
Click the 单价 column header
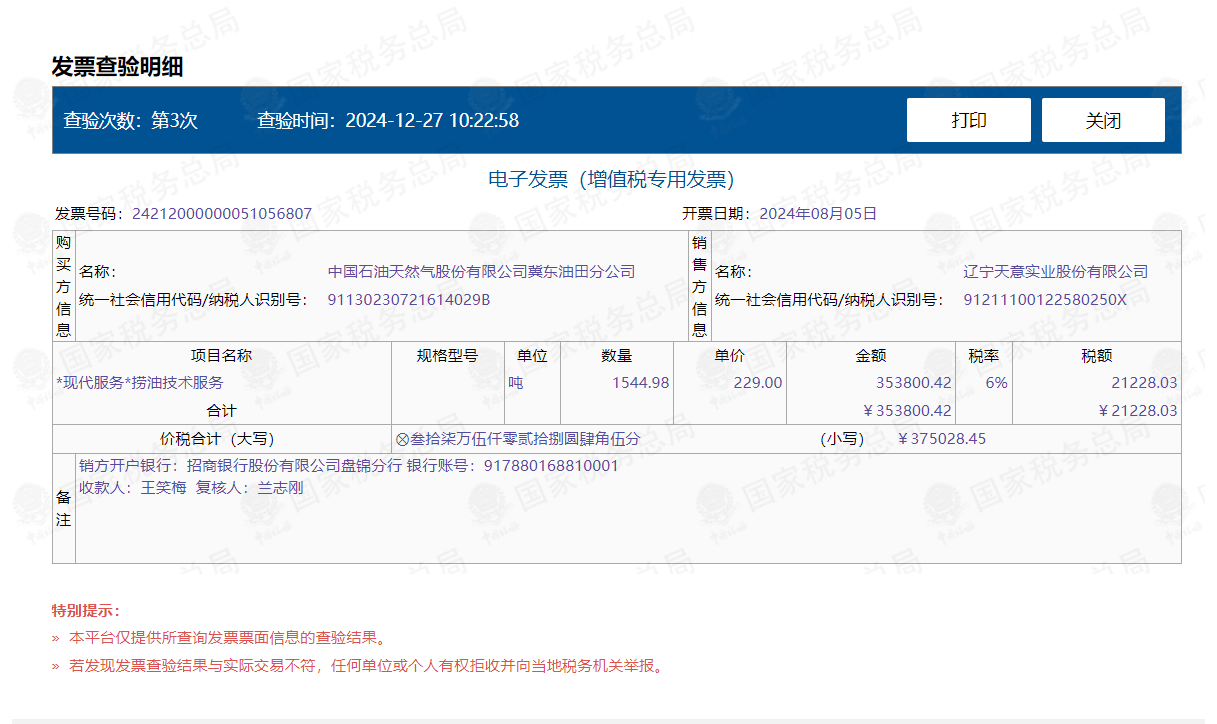(x=729, y=355)
